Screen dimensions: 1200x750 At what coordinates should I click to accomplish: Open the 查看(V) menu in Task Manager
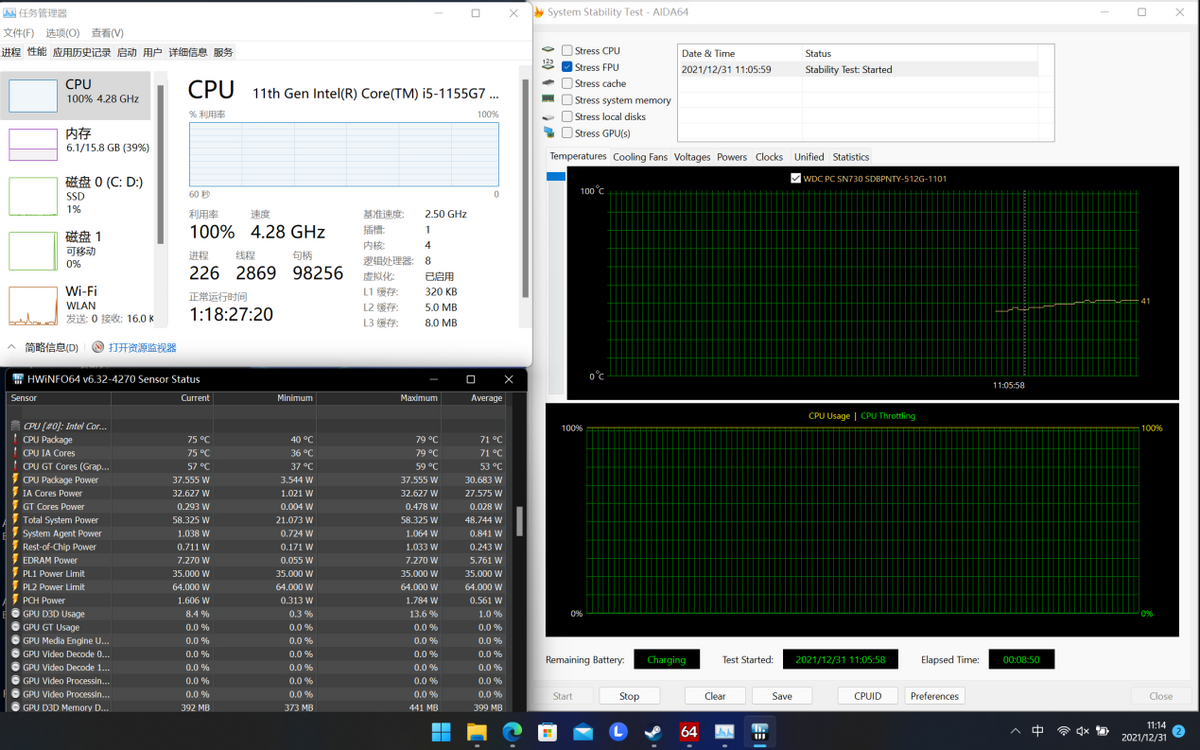107,33
